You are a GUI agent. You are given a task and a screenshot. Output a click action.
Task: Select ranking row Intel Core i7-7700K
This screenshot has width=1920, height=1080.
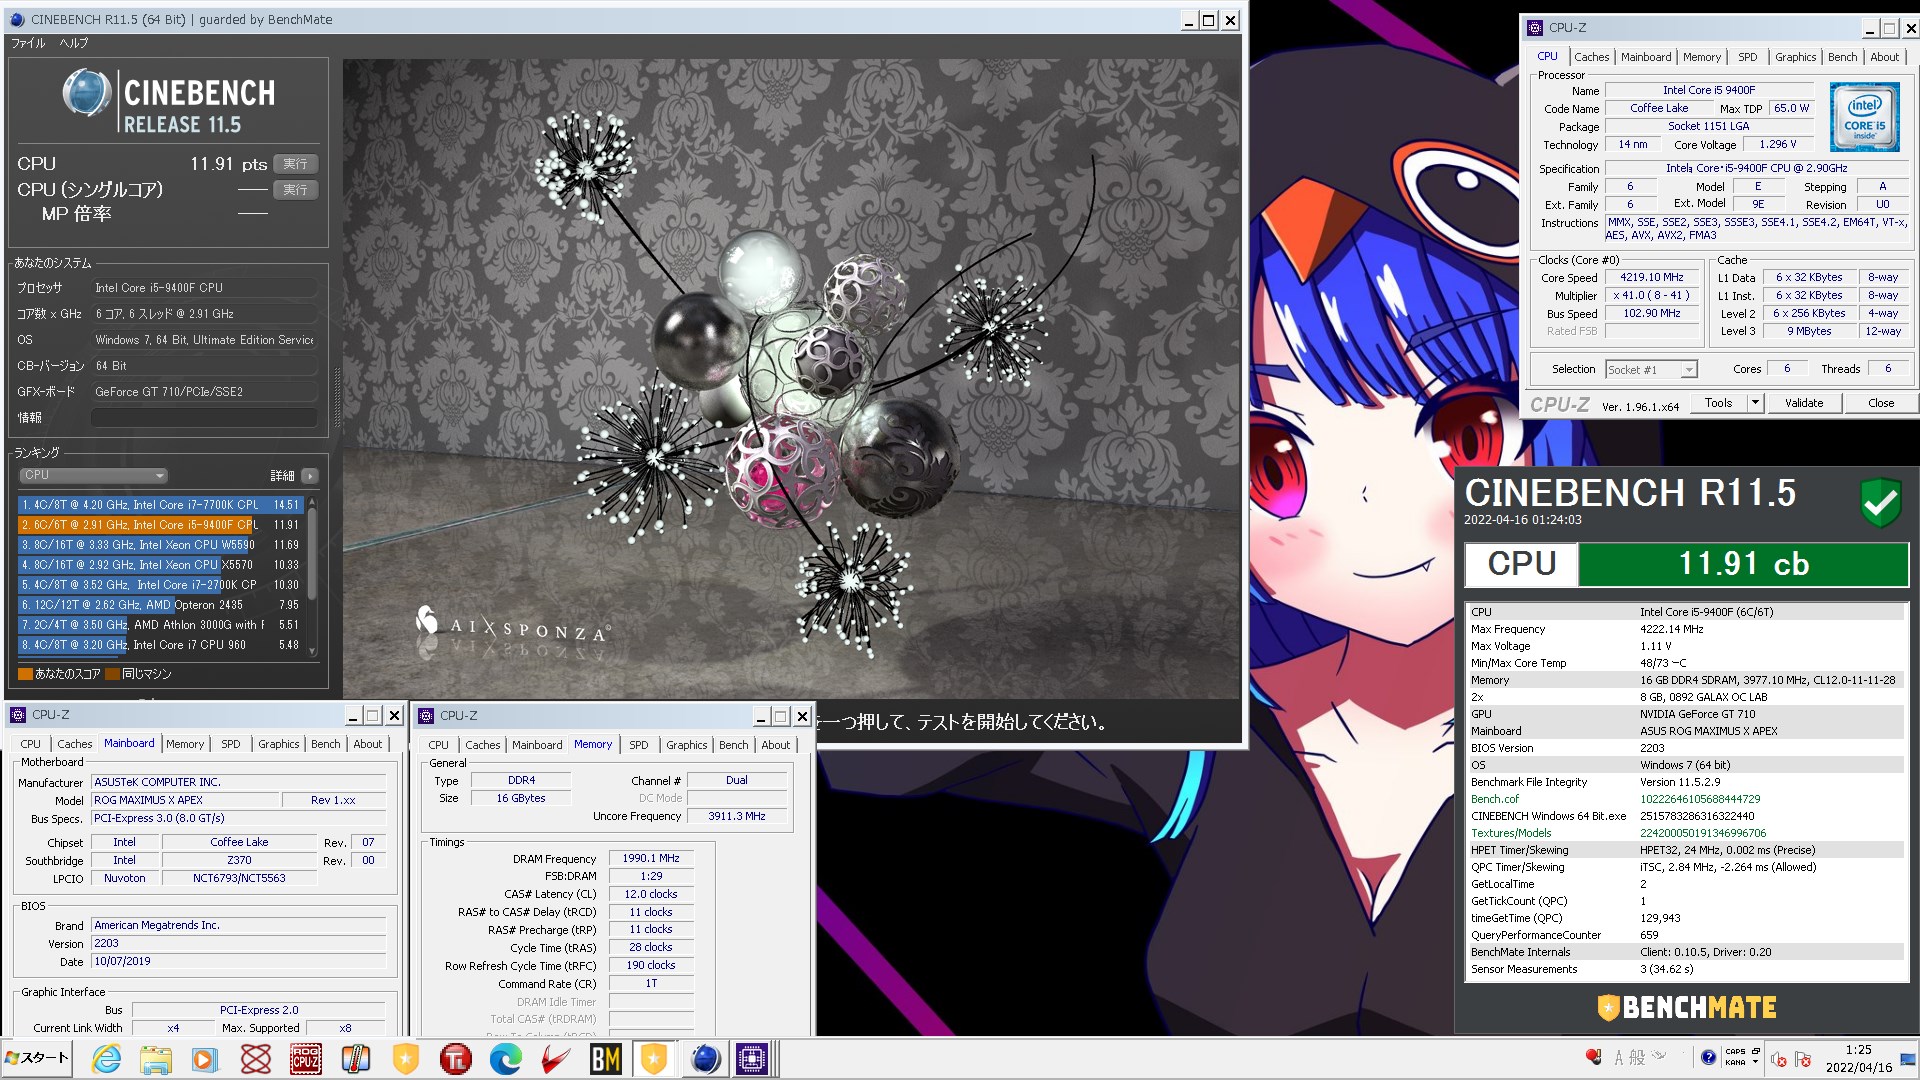159,505
